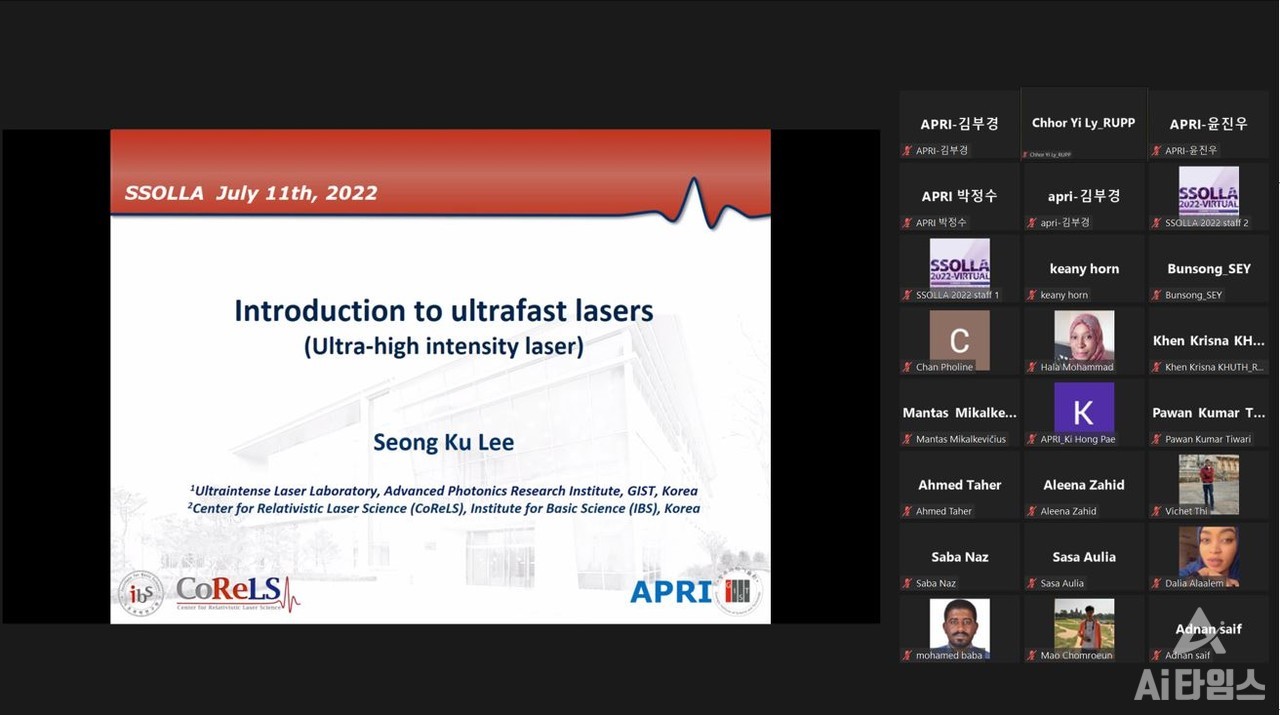Image resolution: width=1280 pixels, height=715 pixels.
Task: Choose the Vichet Thi participant tile
Action: click(1208, 481)
